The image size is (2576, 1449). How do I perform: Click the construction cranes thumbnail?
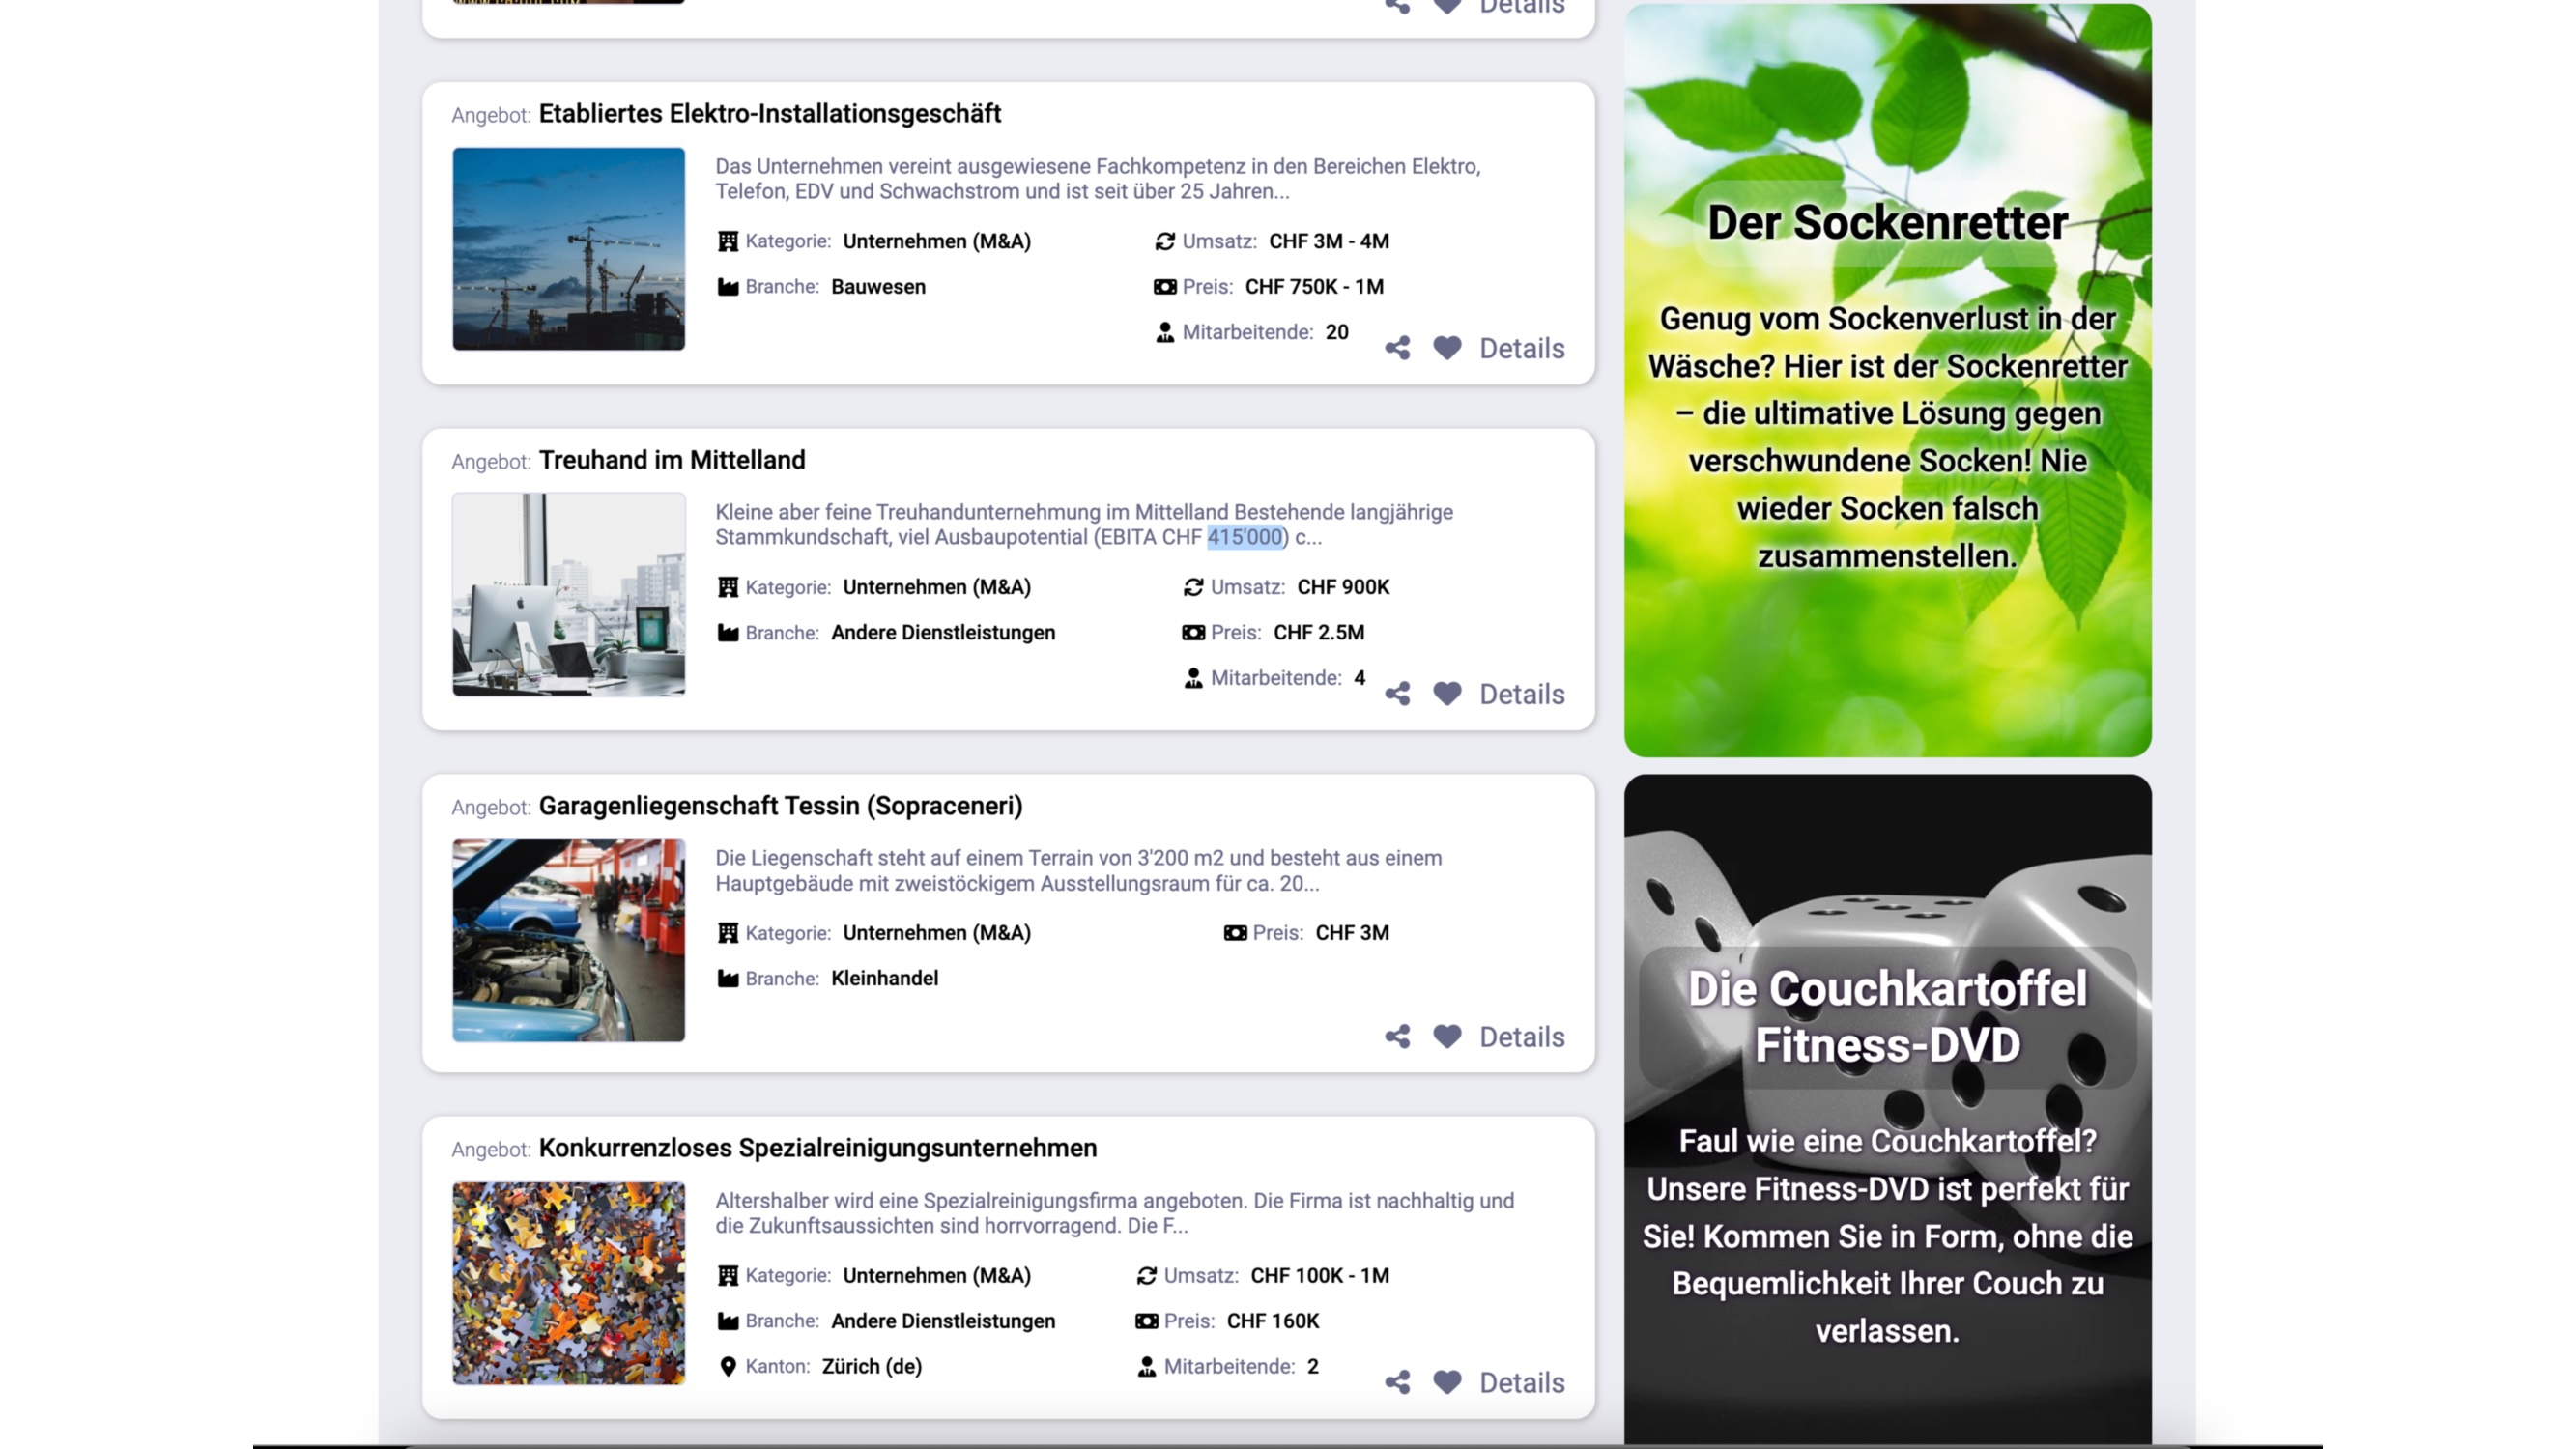(568, 249)
